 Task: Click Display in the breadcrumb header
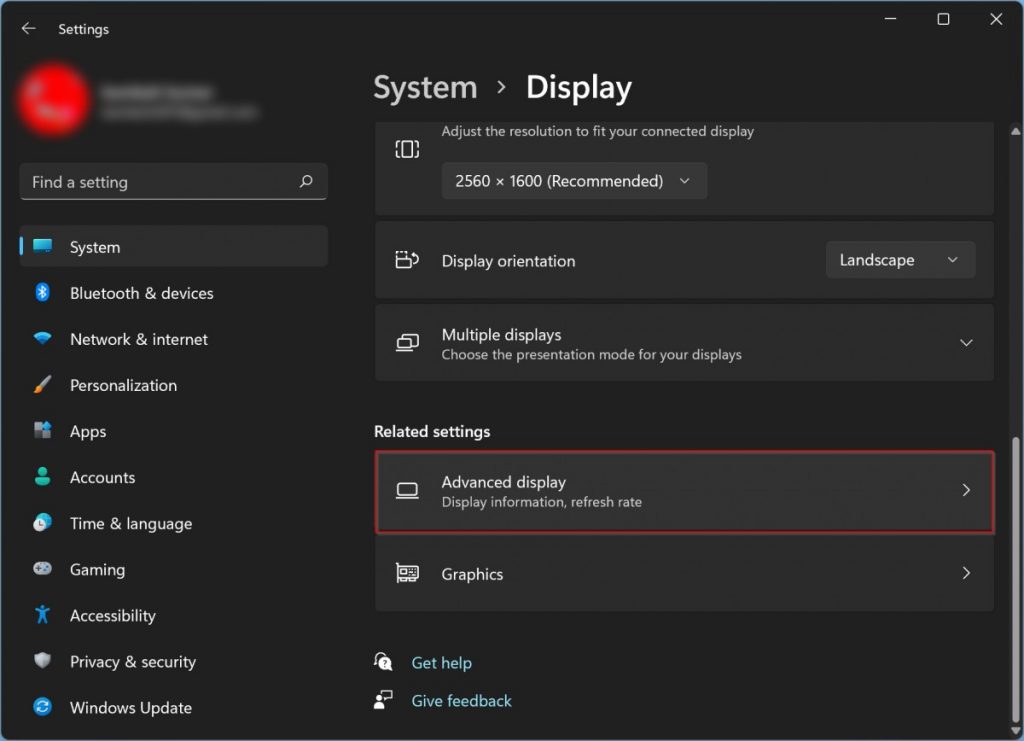pos(578,88)
